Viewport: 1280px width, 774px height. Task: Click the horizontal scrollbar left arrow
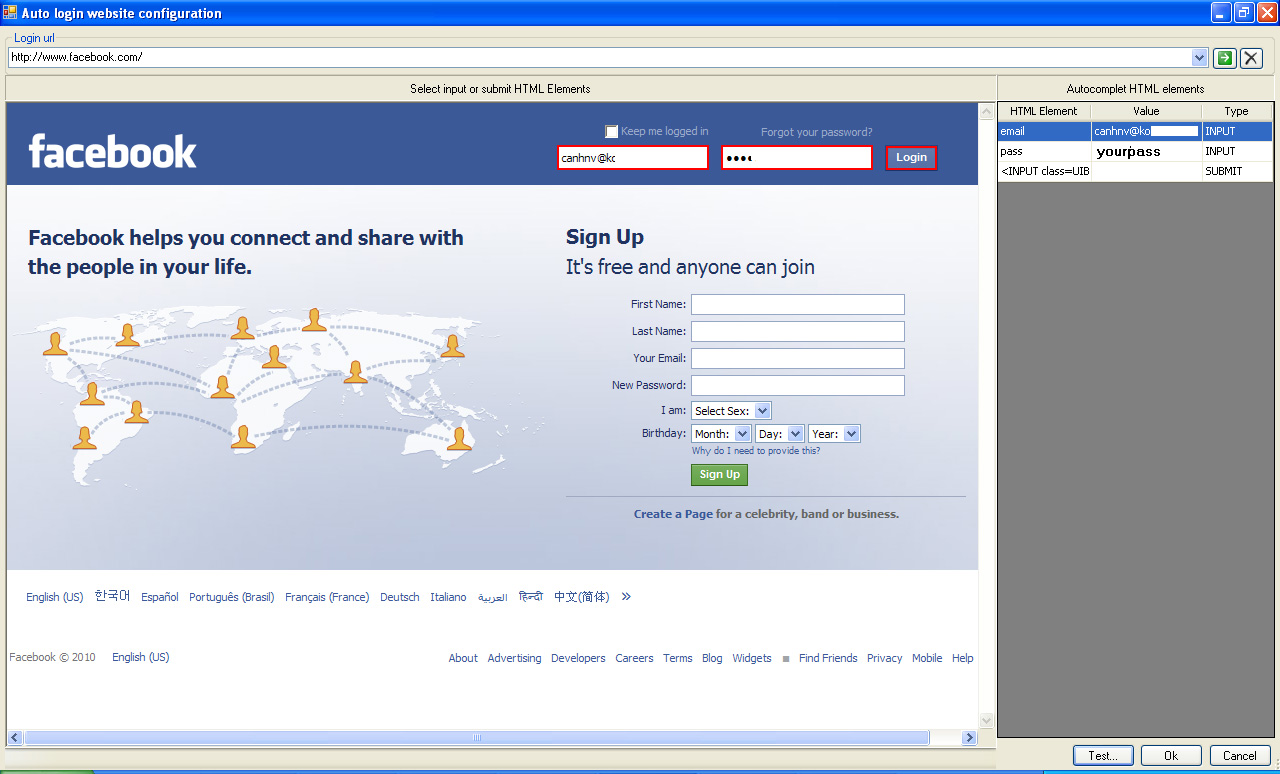pos(15,737)
